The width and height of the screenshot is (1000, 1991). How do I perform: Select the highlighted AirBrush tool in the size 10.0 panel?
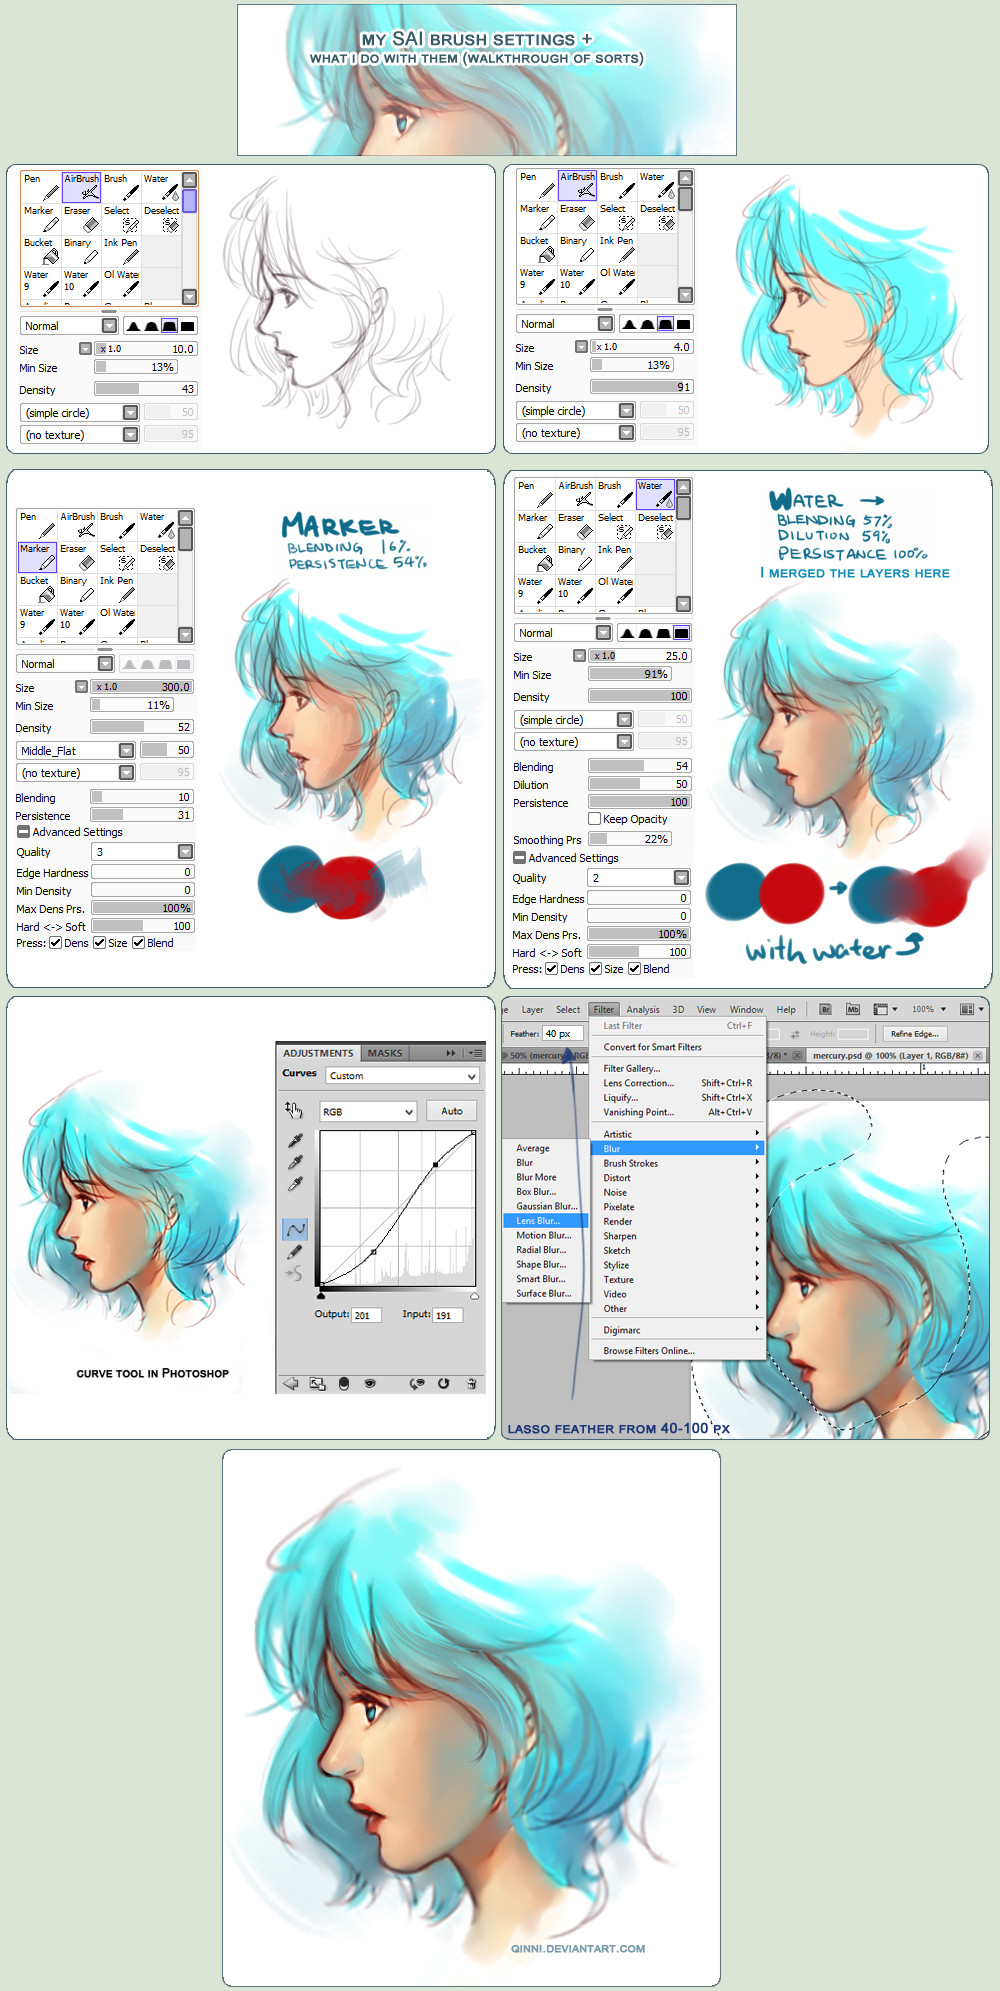(x=81, y=187)
